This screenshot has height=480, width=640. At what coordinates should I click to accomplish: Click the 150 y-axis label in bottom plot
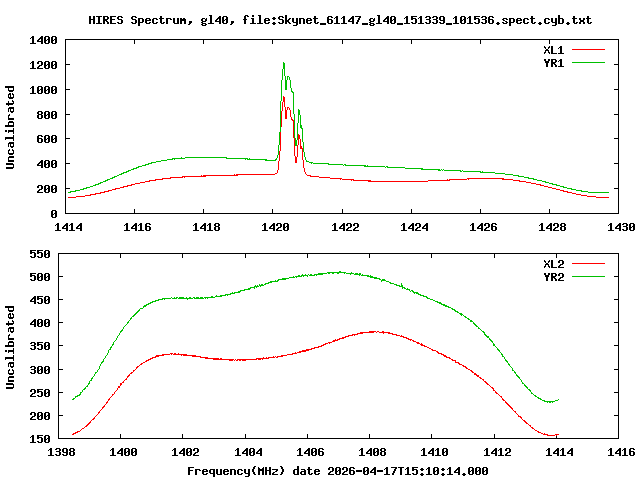coord(40,439)
